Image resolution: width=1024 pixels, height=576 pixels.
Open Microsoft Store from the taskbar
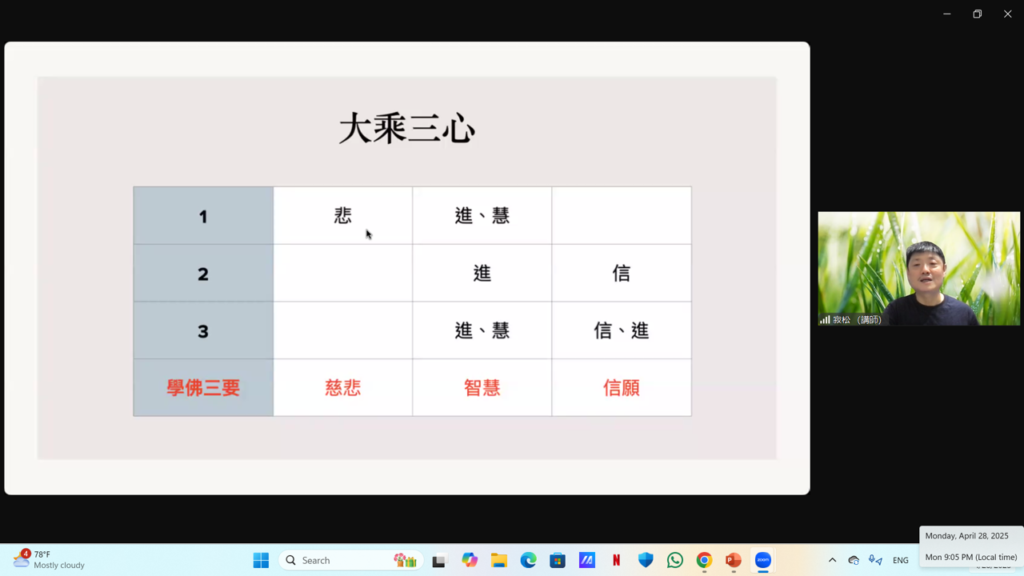point(557,560)
